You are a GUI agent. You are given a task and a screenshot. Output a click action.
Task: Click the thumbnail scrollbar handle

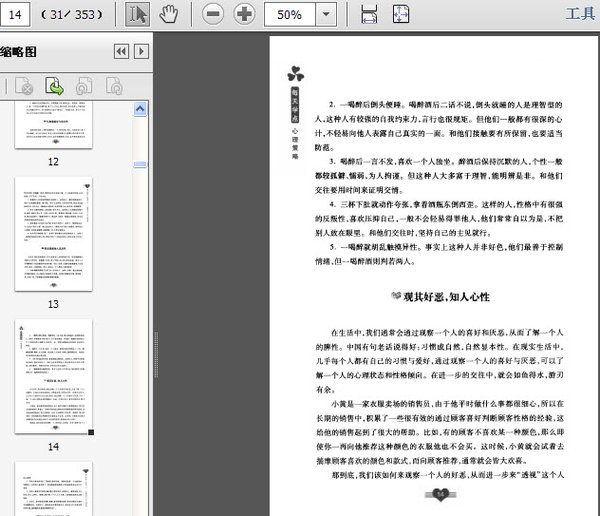140,165
